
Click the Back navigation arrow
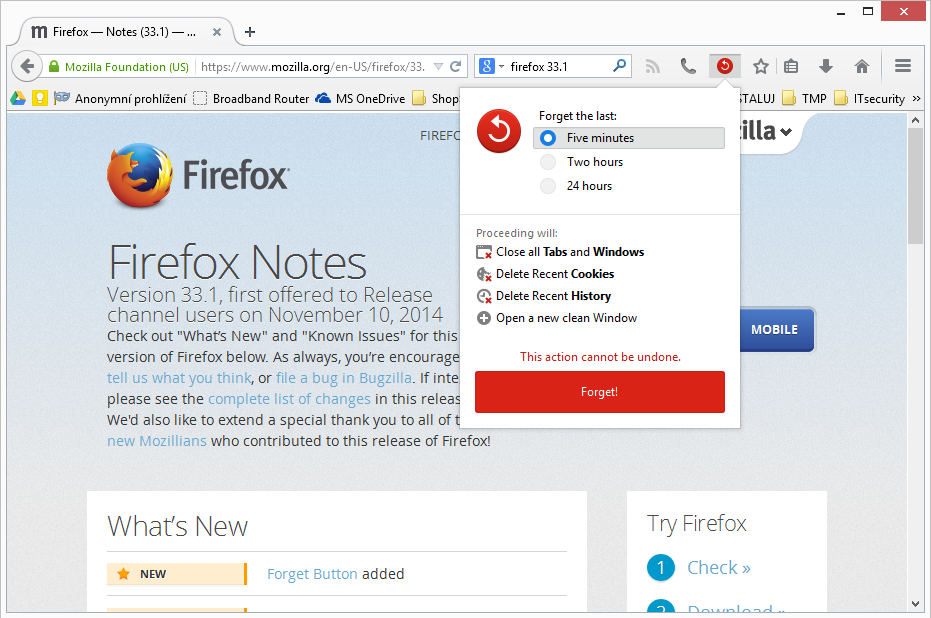pos(27,66)
